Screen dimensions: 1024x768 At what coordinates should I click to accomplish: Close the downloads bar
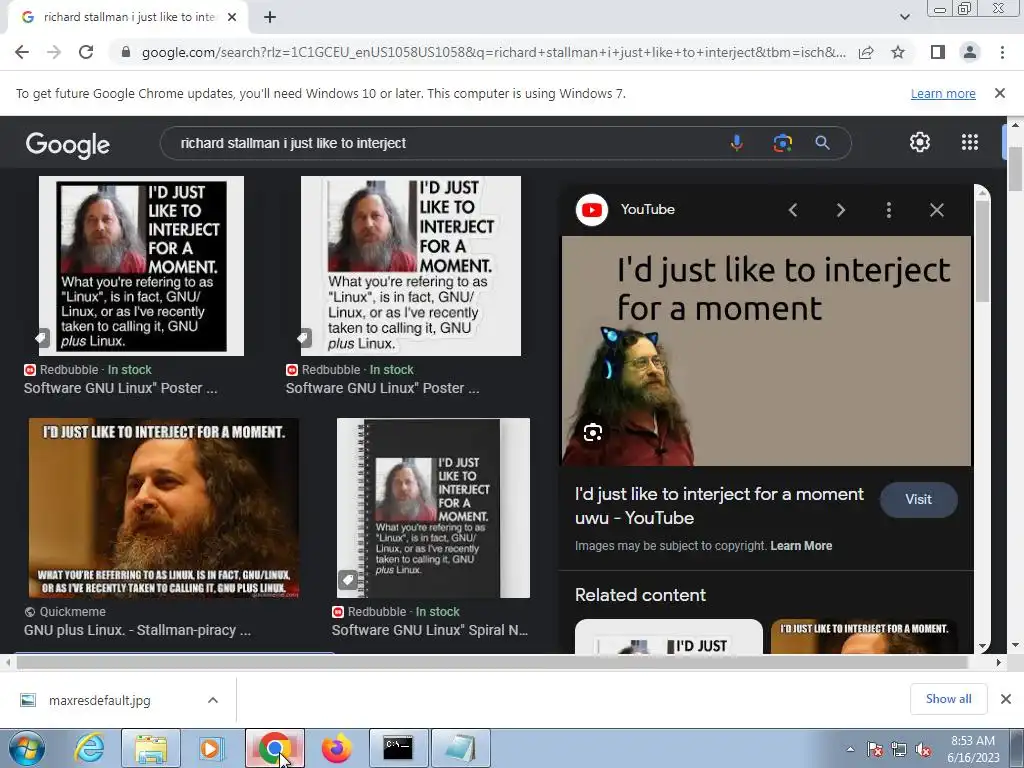point(1006,699)
